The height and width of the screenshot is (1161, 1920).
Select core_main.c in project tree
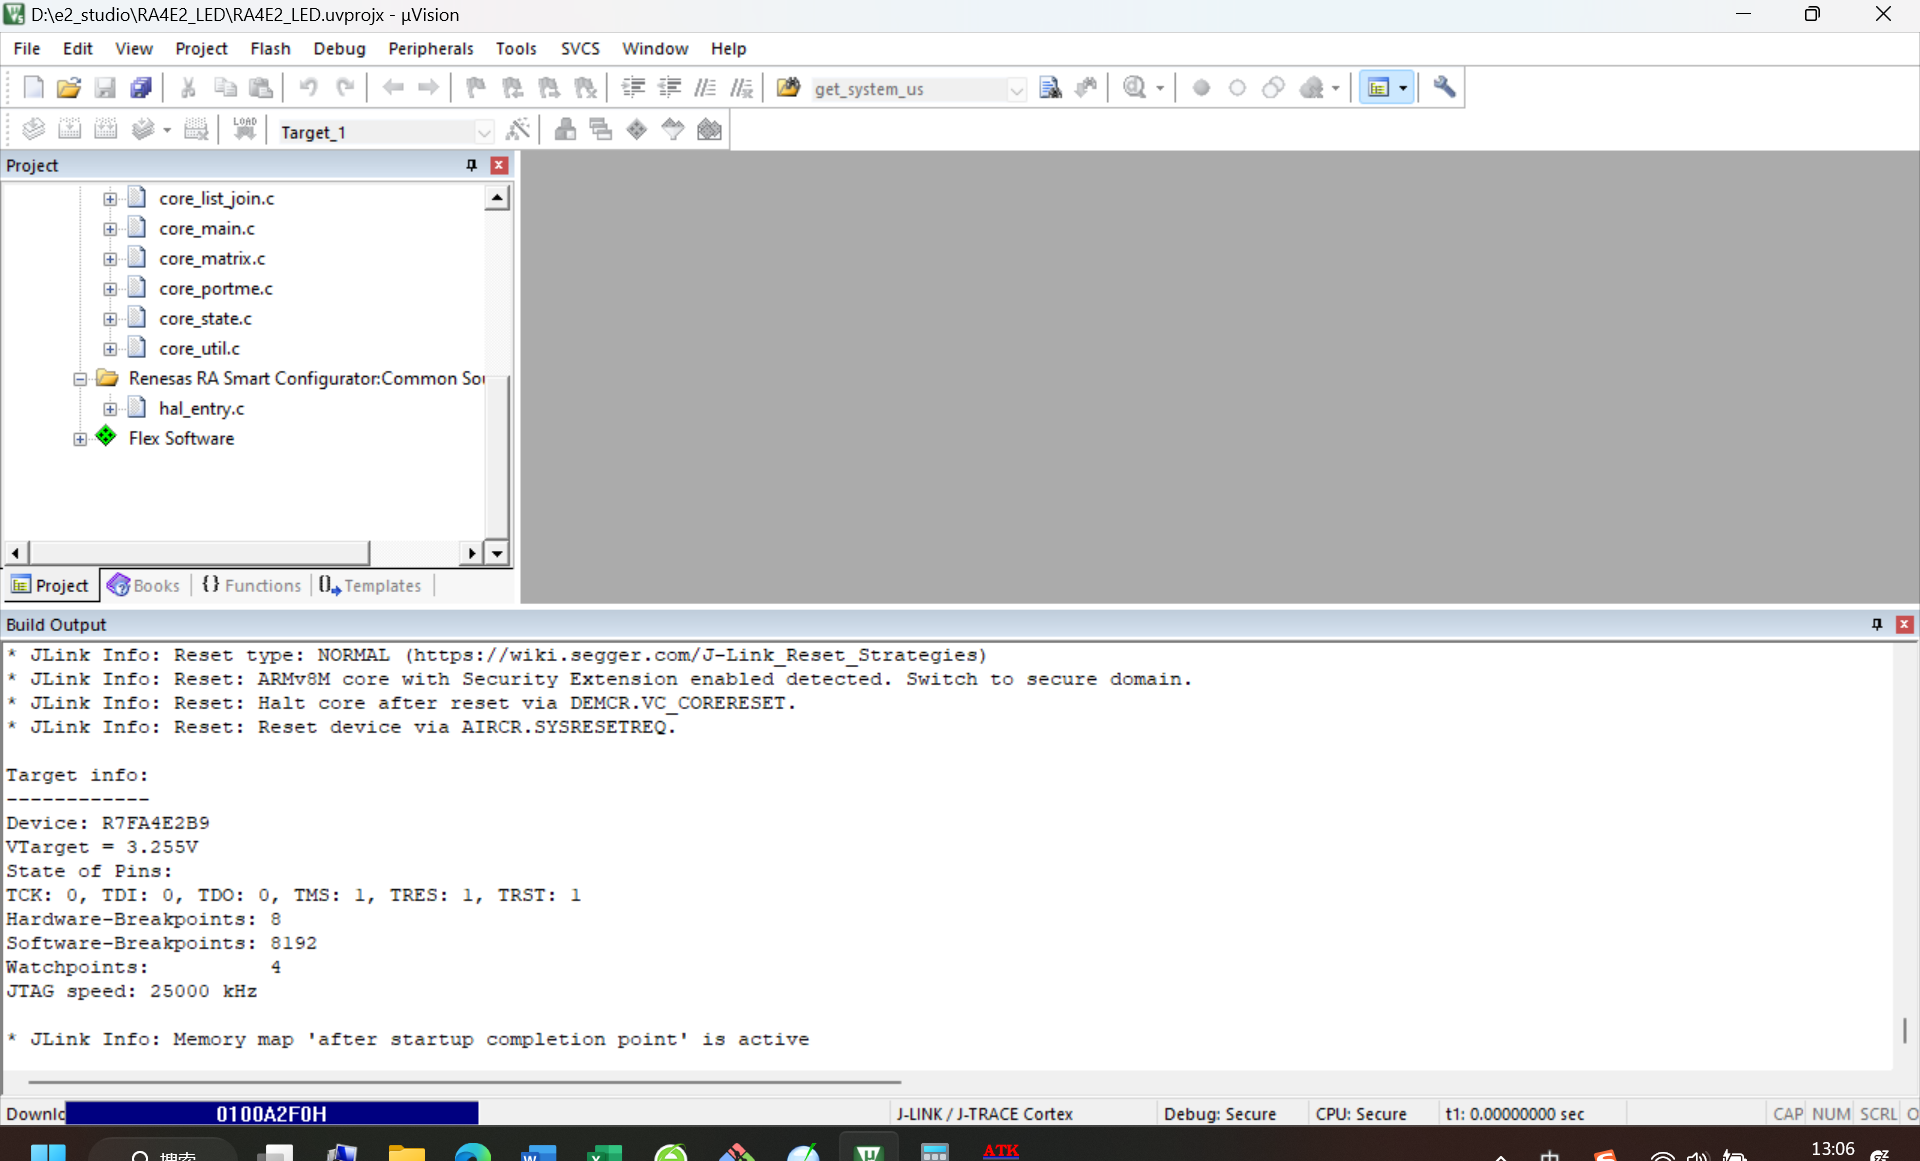coord(206,229)
